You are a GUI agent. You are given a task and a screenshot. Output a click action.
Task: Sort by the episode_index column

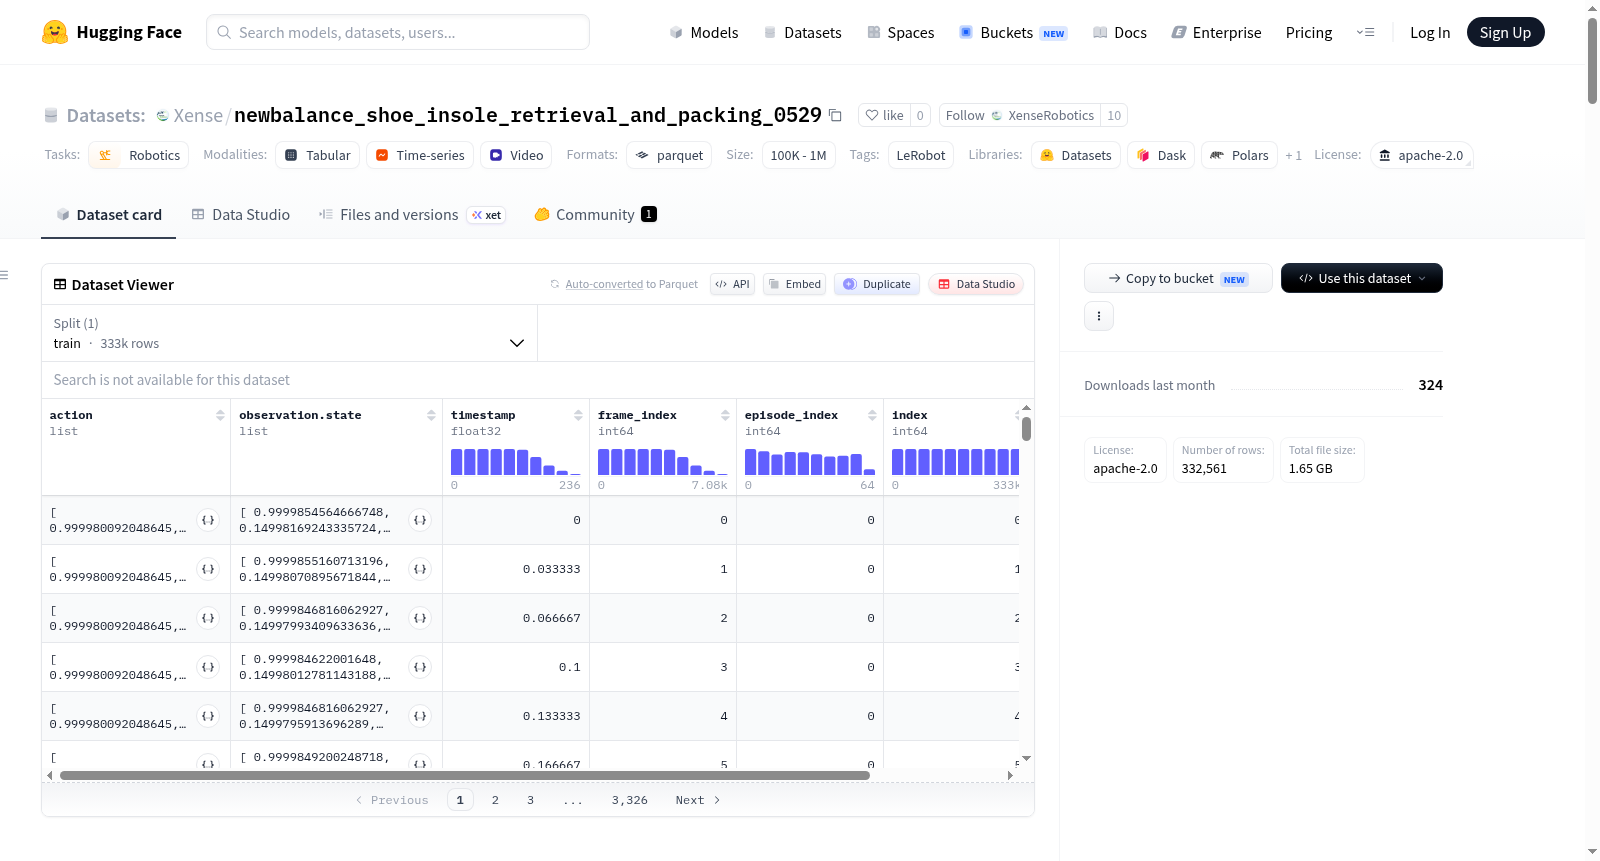(x=872, y=415)
